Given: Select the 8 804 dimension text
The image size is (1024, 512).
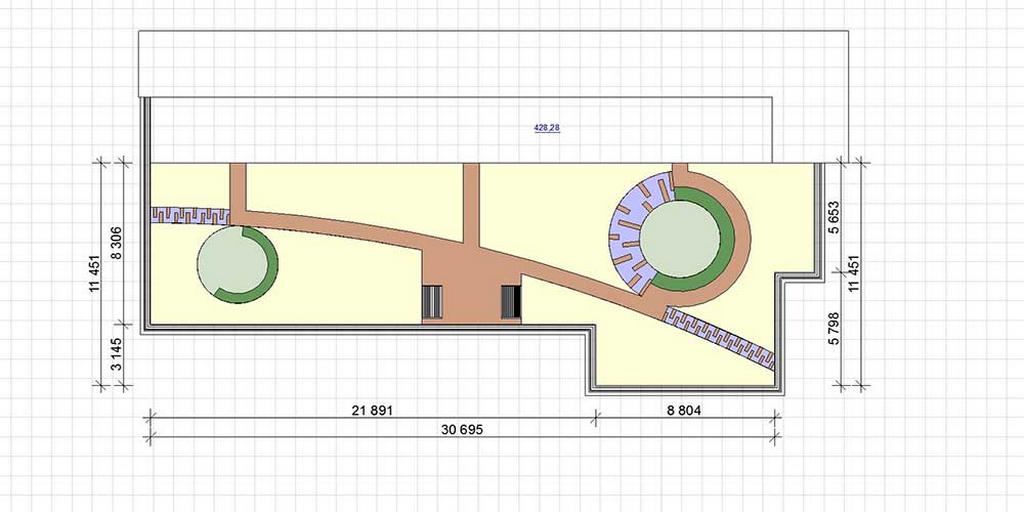Looking at the screenshot, I should pos(686,410).
